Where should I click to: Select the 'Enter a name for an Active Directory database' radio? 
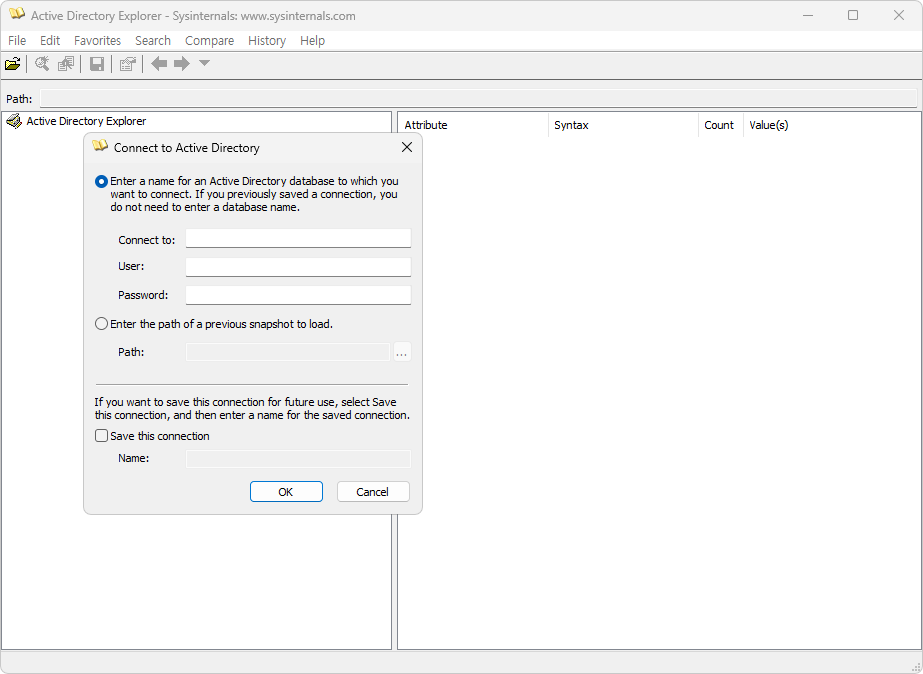101,181
